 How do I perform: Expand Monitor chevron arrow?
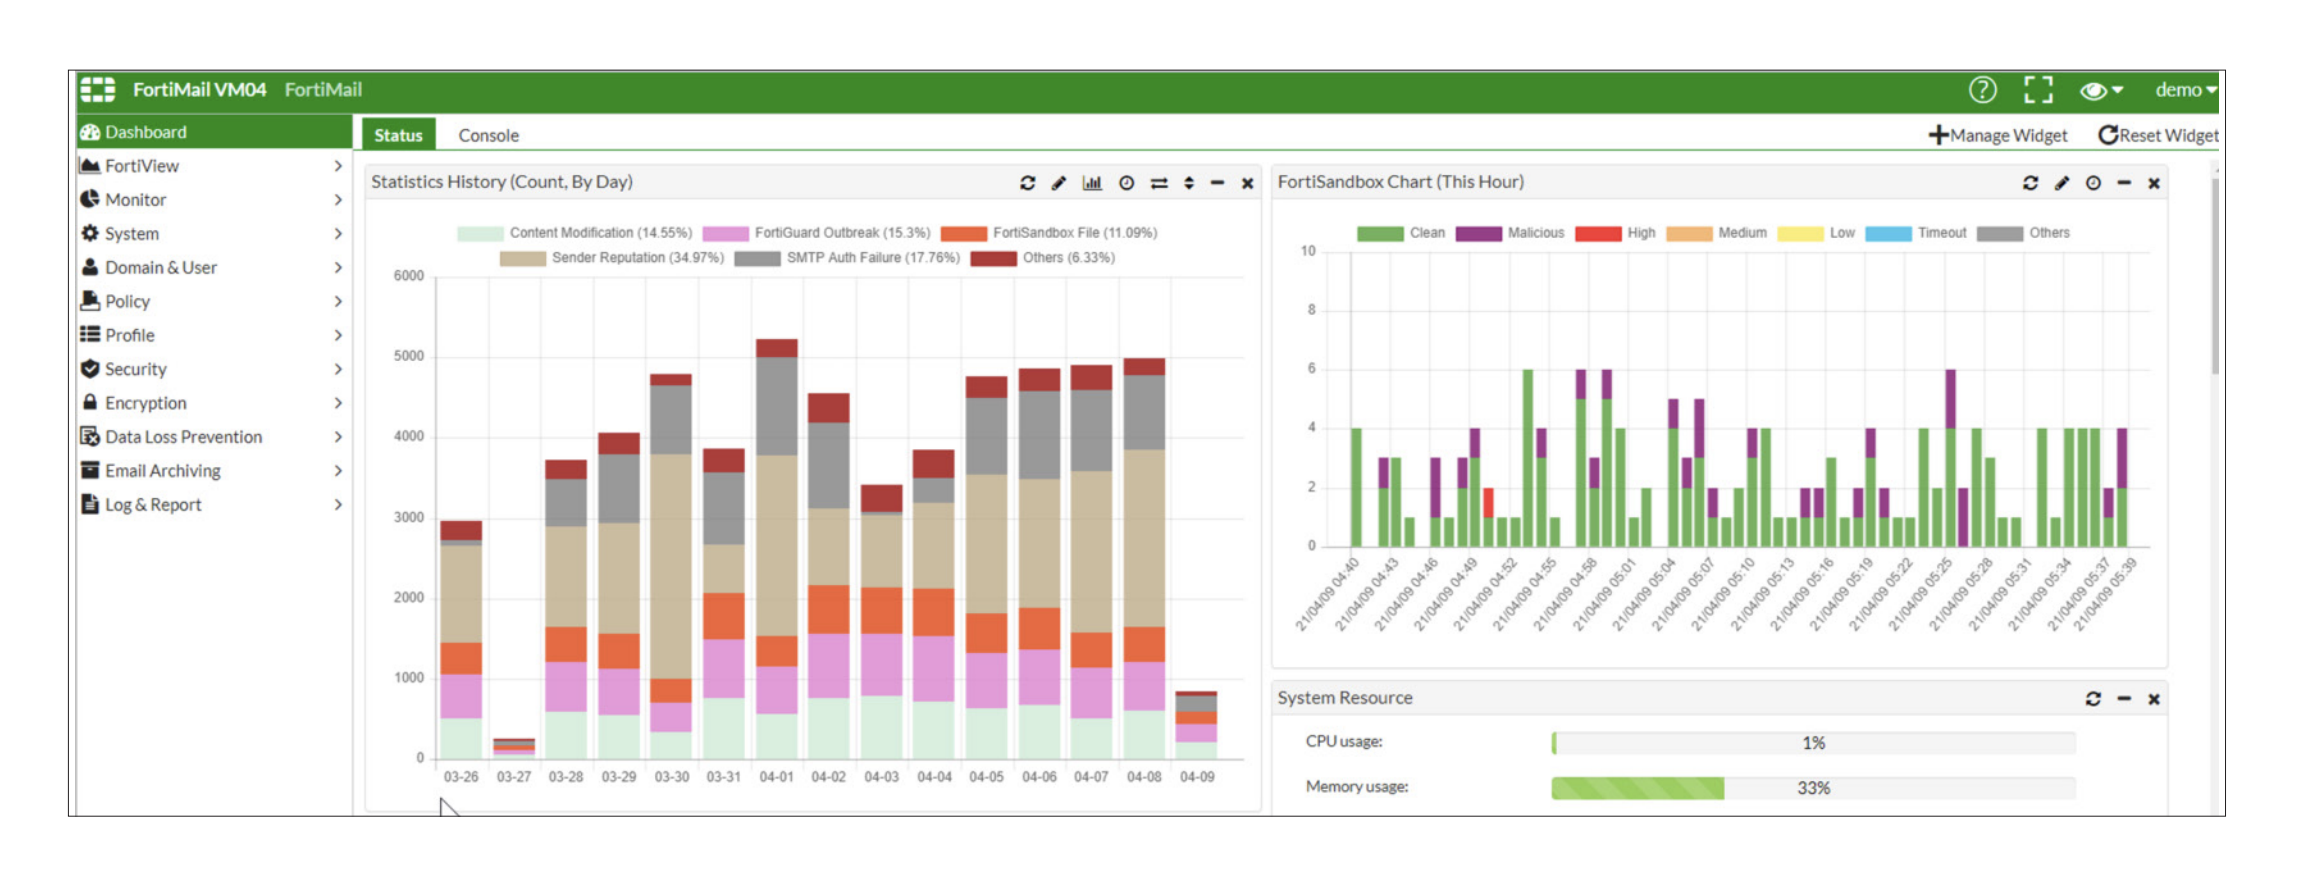338,200
